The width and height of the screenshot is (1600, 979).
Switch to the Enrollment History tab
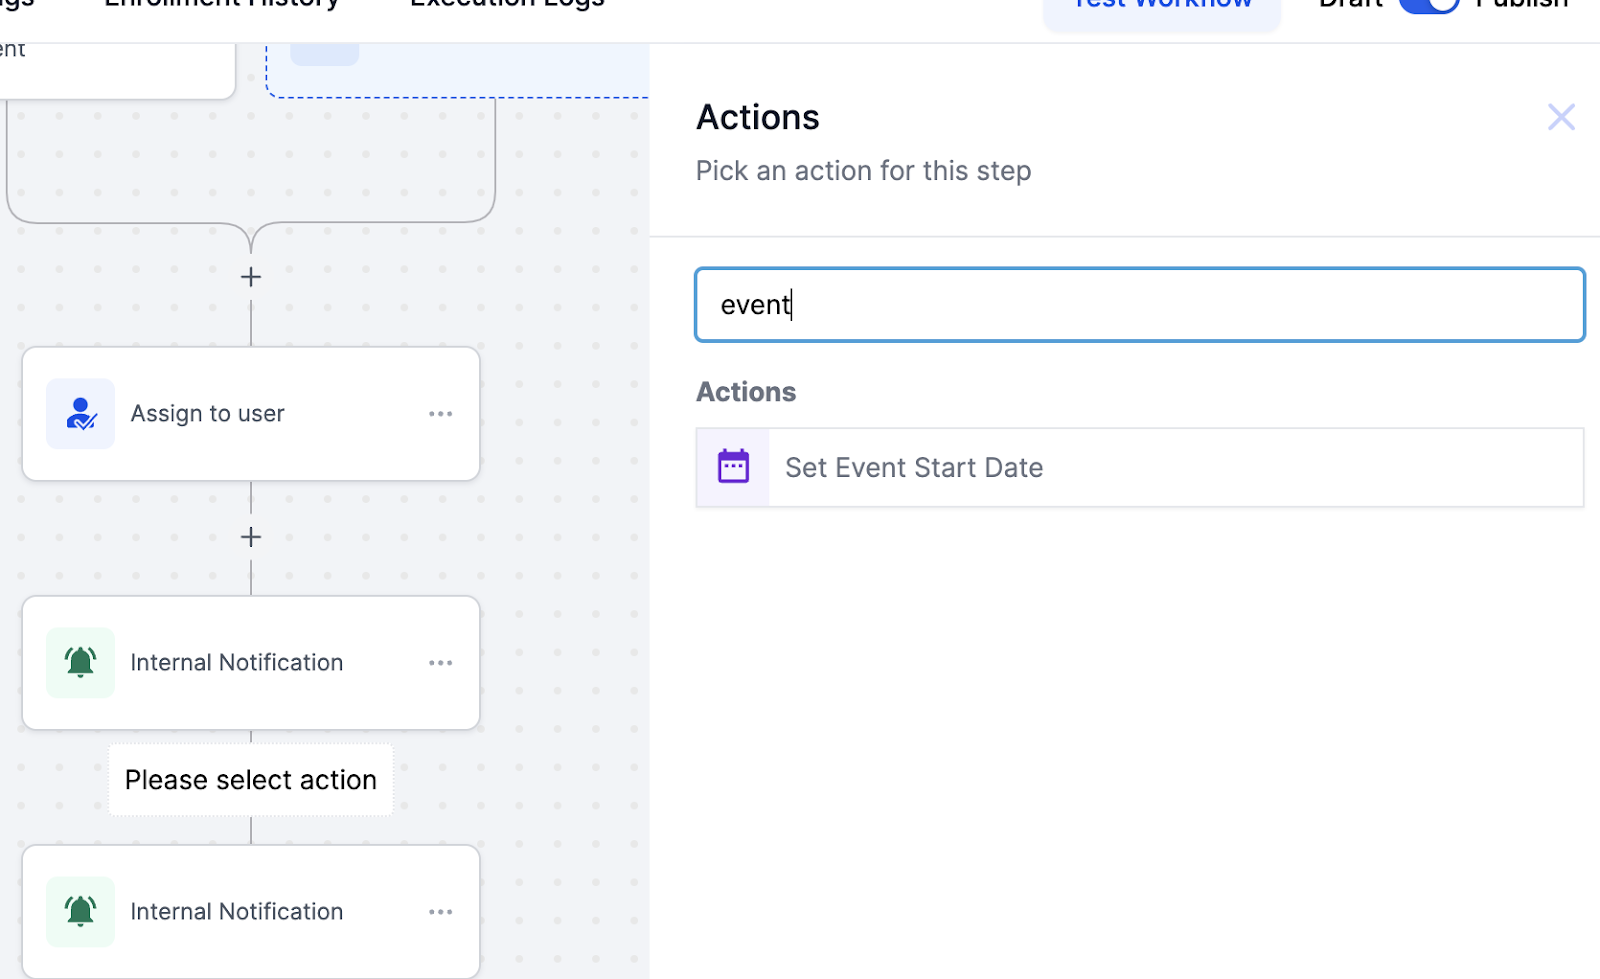pos(222,4)
